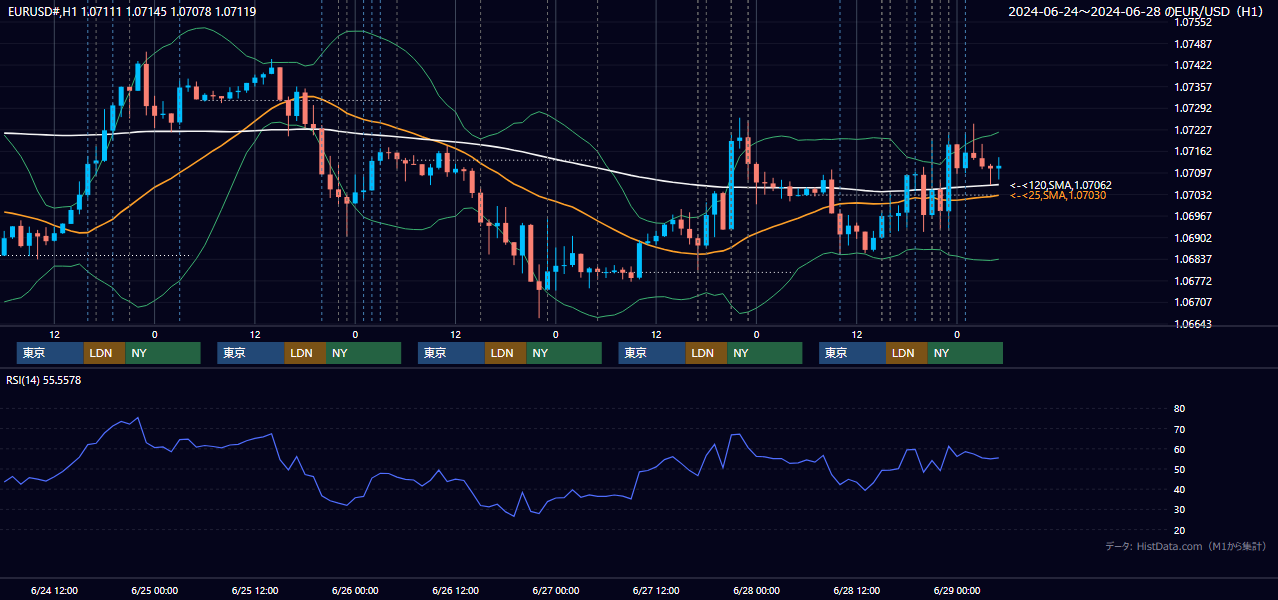Image resolution: width=1278 pixels, height=600 pixels.
Task: Select the RSI 80 level label
Action: click(1179, 409)
